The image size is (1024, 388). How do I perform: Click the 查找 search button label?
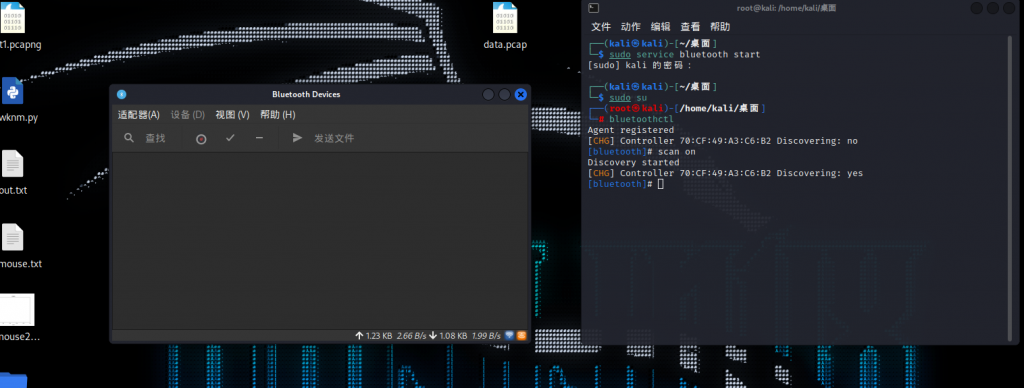(155, 138)
